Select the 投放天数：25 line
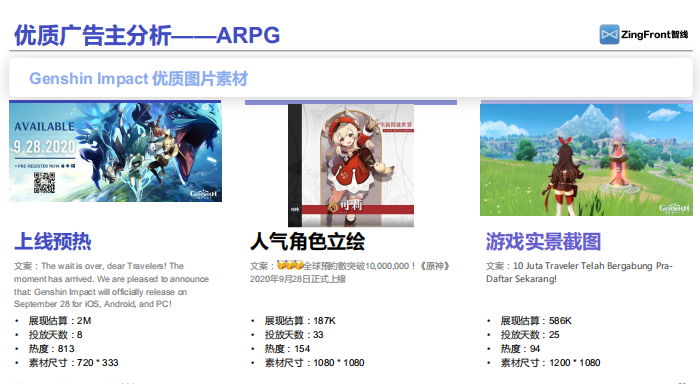 pos(530,334)
